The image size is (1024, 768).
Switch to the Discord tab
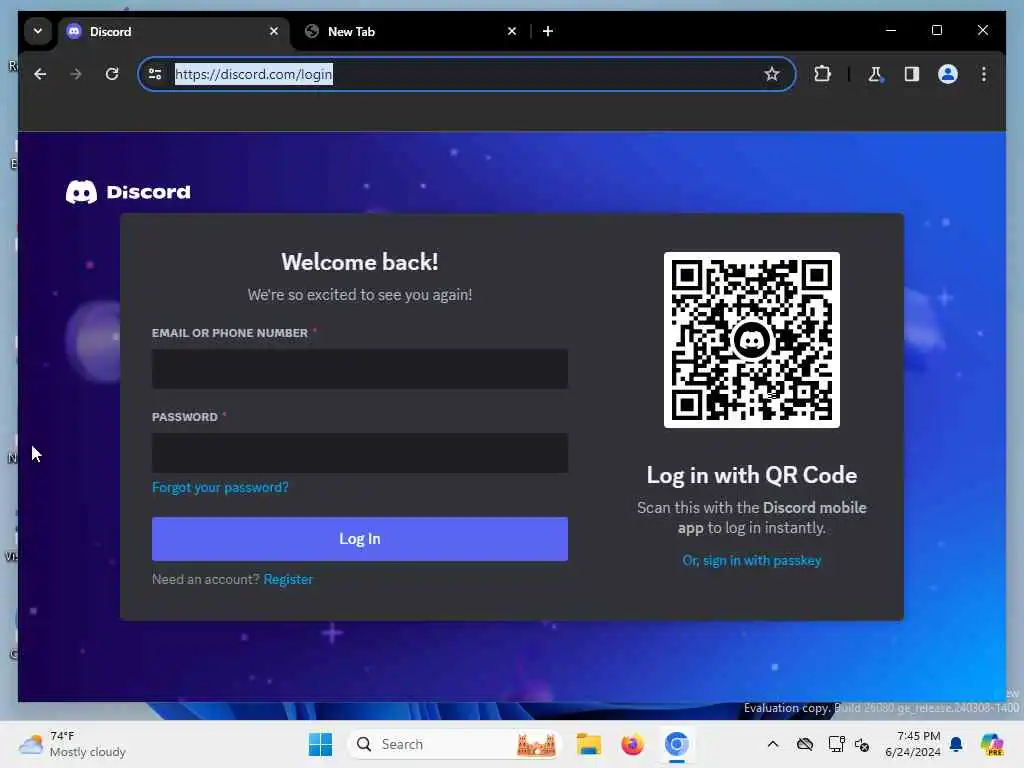(x=172, y=31)
